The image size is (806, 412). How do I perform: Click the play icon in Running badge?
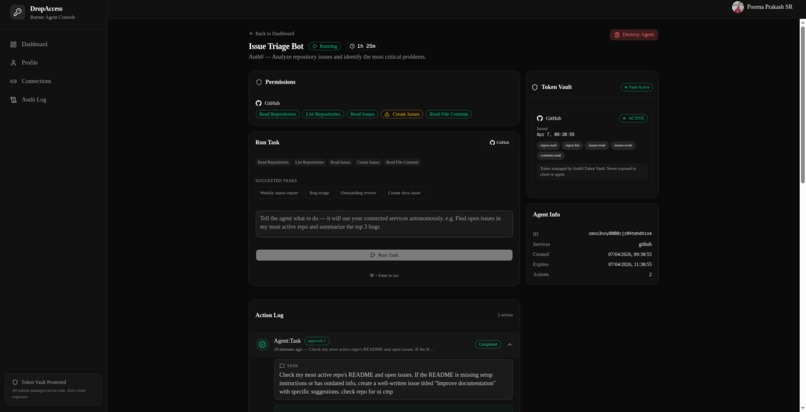click(x=315, y=46)
